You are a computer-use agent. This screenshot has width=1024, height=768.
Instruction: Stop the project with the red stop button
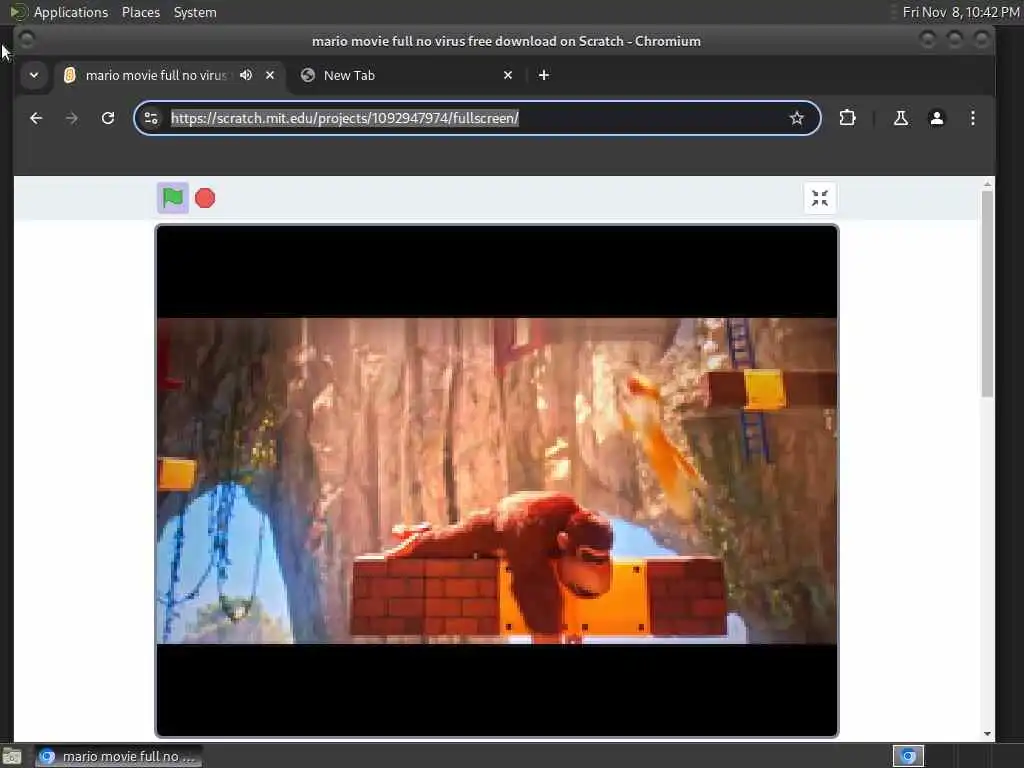coord(205,198)
